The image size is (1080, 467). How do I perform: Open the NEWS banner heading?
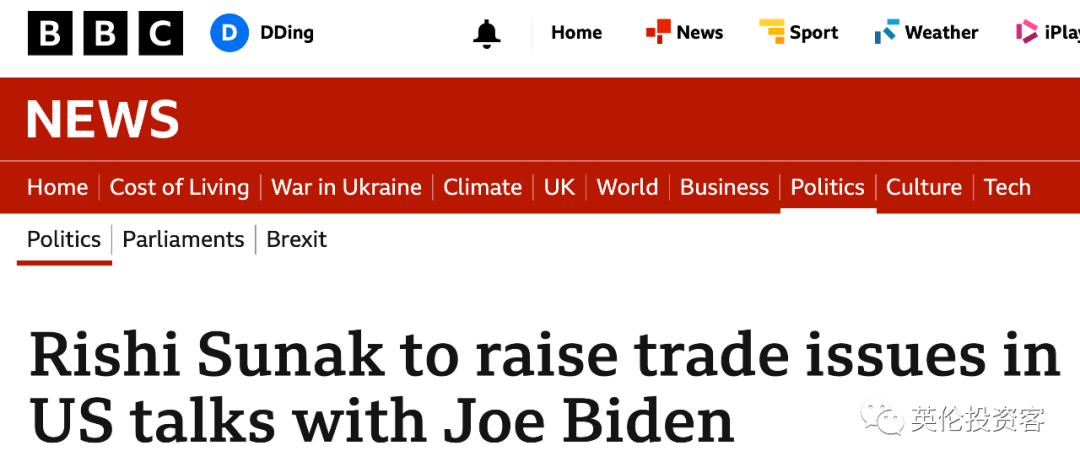click(x=103, y=119)
